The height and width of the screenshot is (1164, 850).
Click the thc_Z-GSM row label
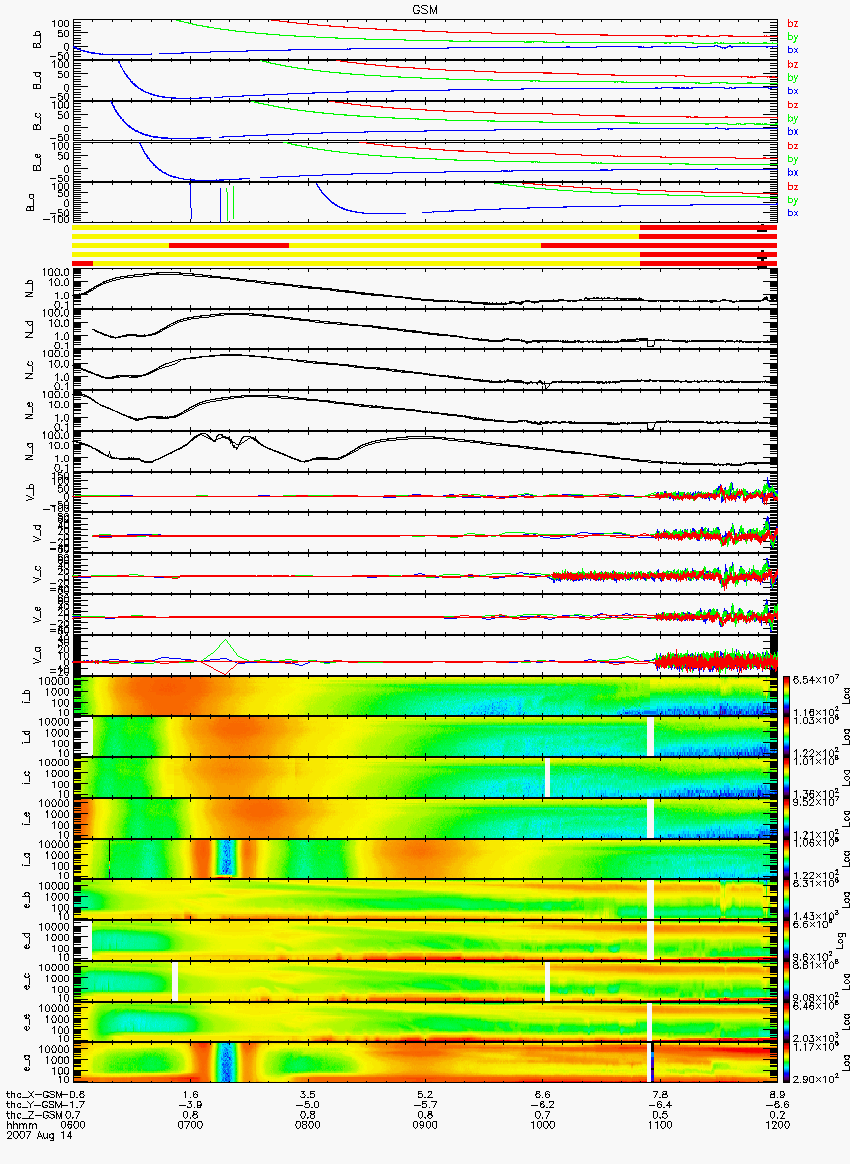click(35, 1115)
